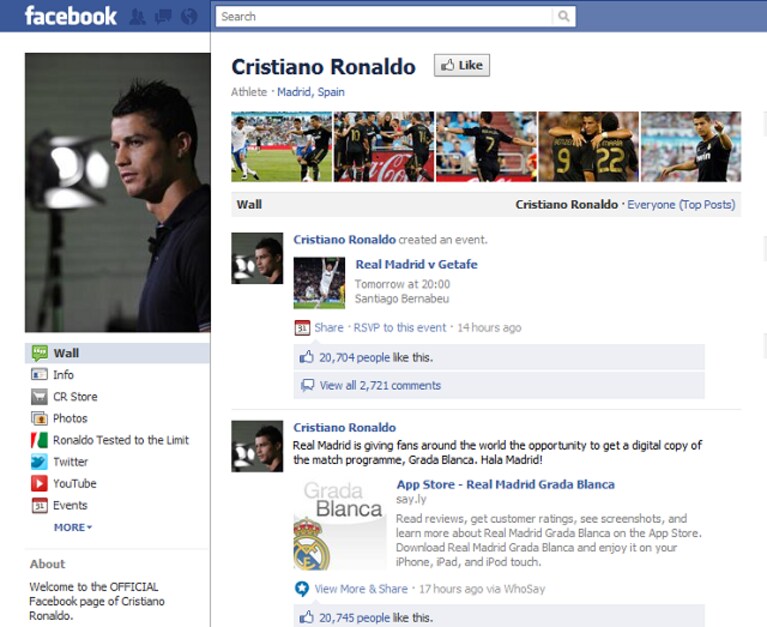This screenshot has height=627, width=767.
Task: Click the Like button on page
Action: click(x=462, y=65)
